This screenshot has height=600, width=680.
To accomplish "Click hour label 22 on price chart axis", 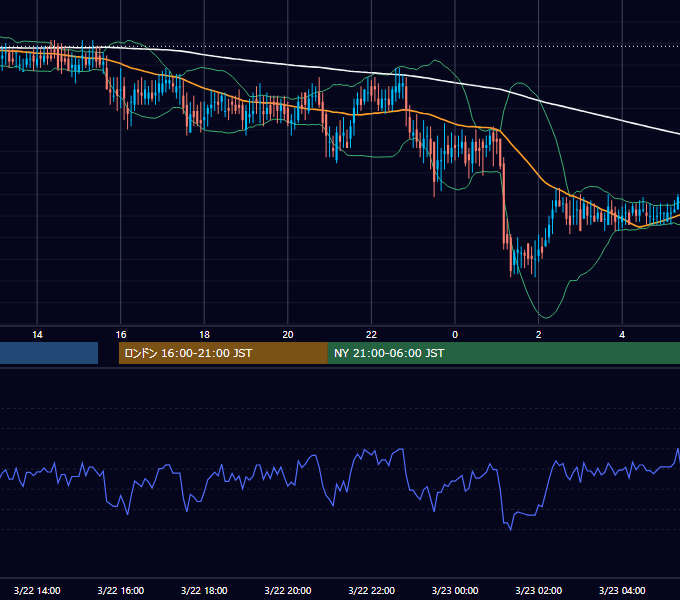I will coord(371,335).
